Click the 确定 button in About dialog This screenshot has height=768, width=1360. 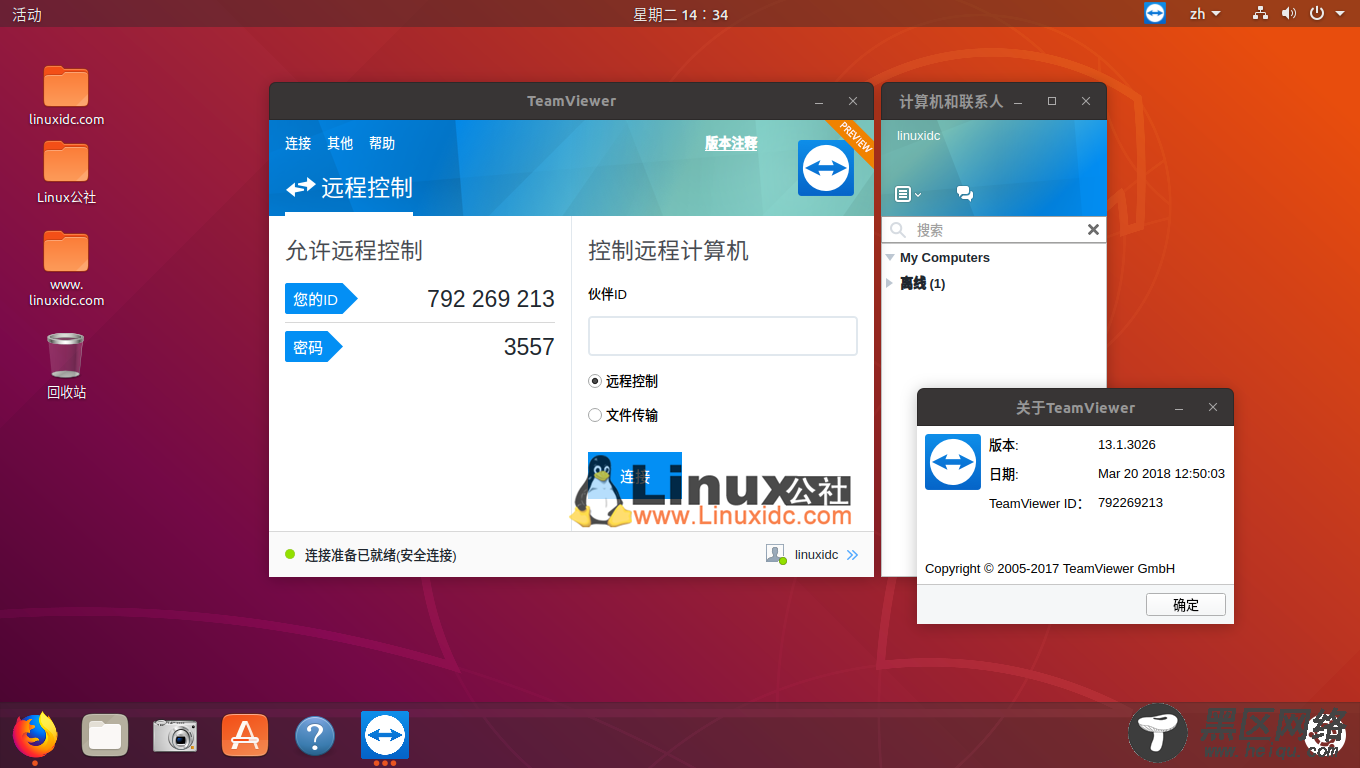[x=1186, y=605]
